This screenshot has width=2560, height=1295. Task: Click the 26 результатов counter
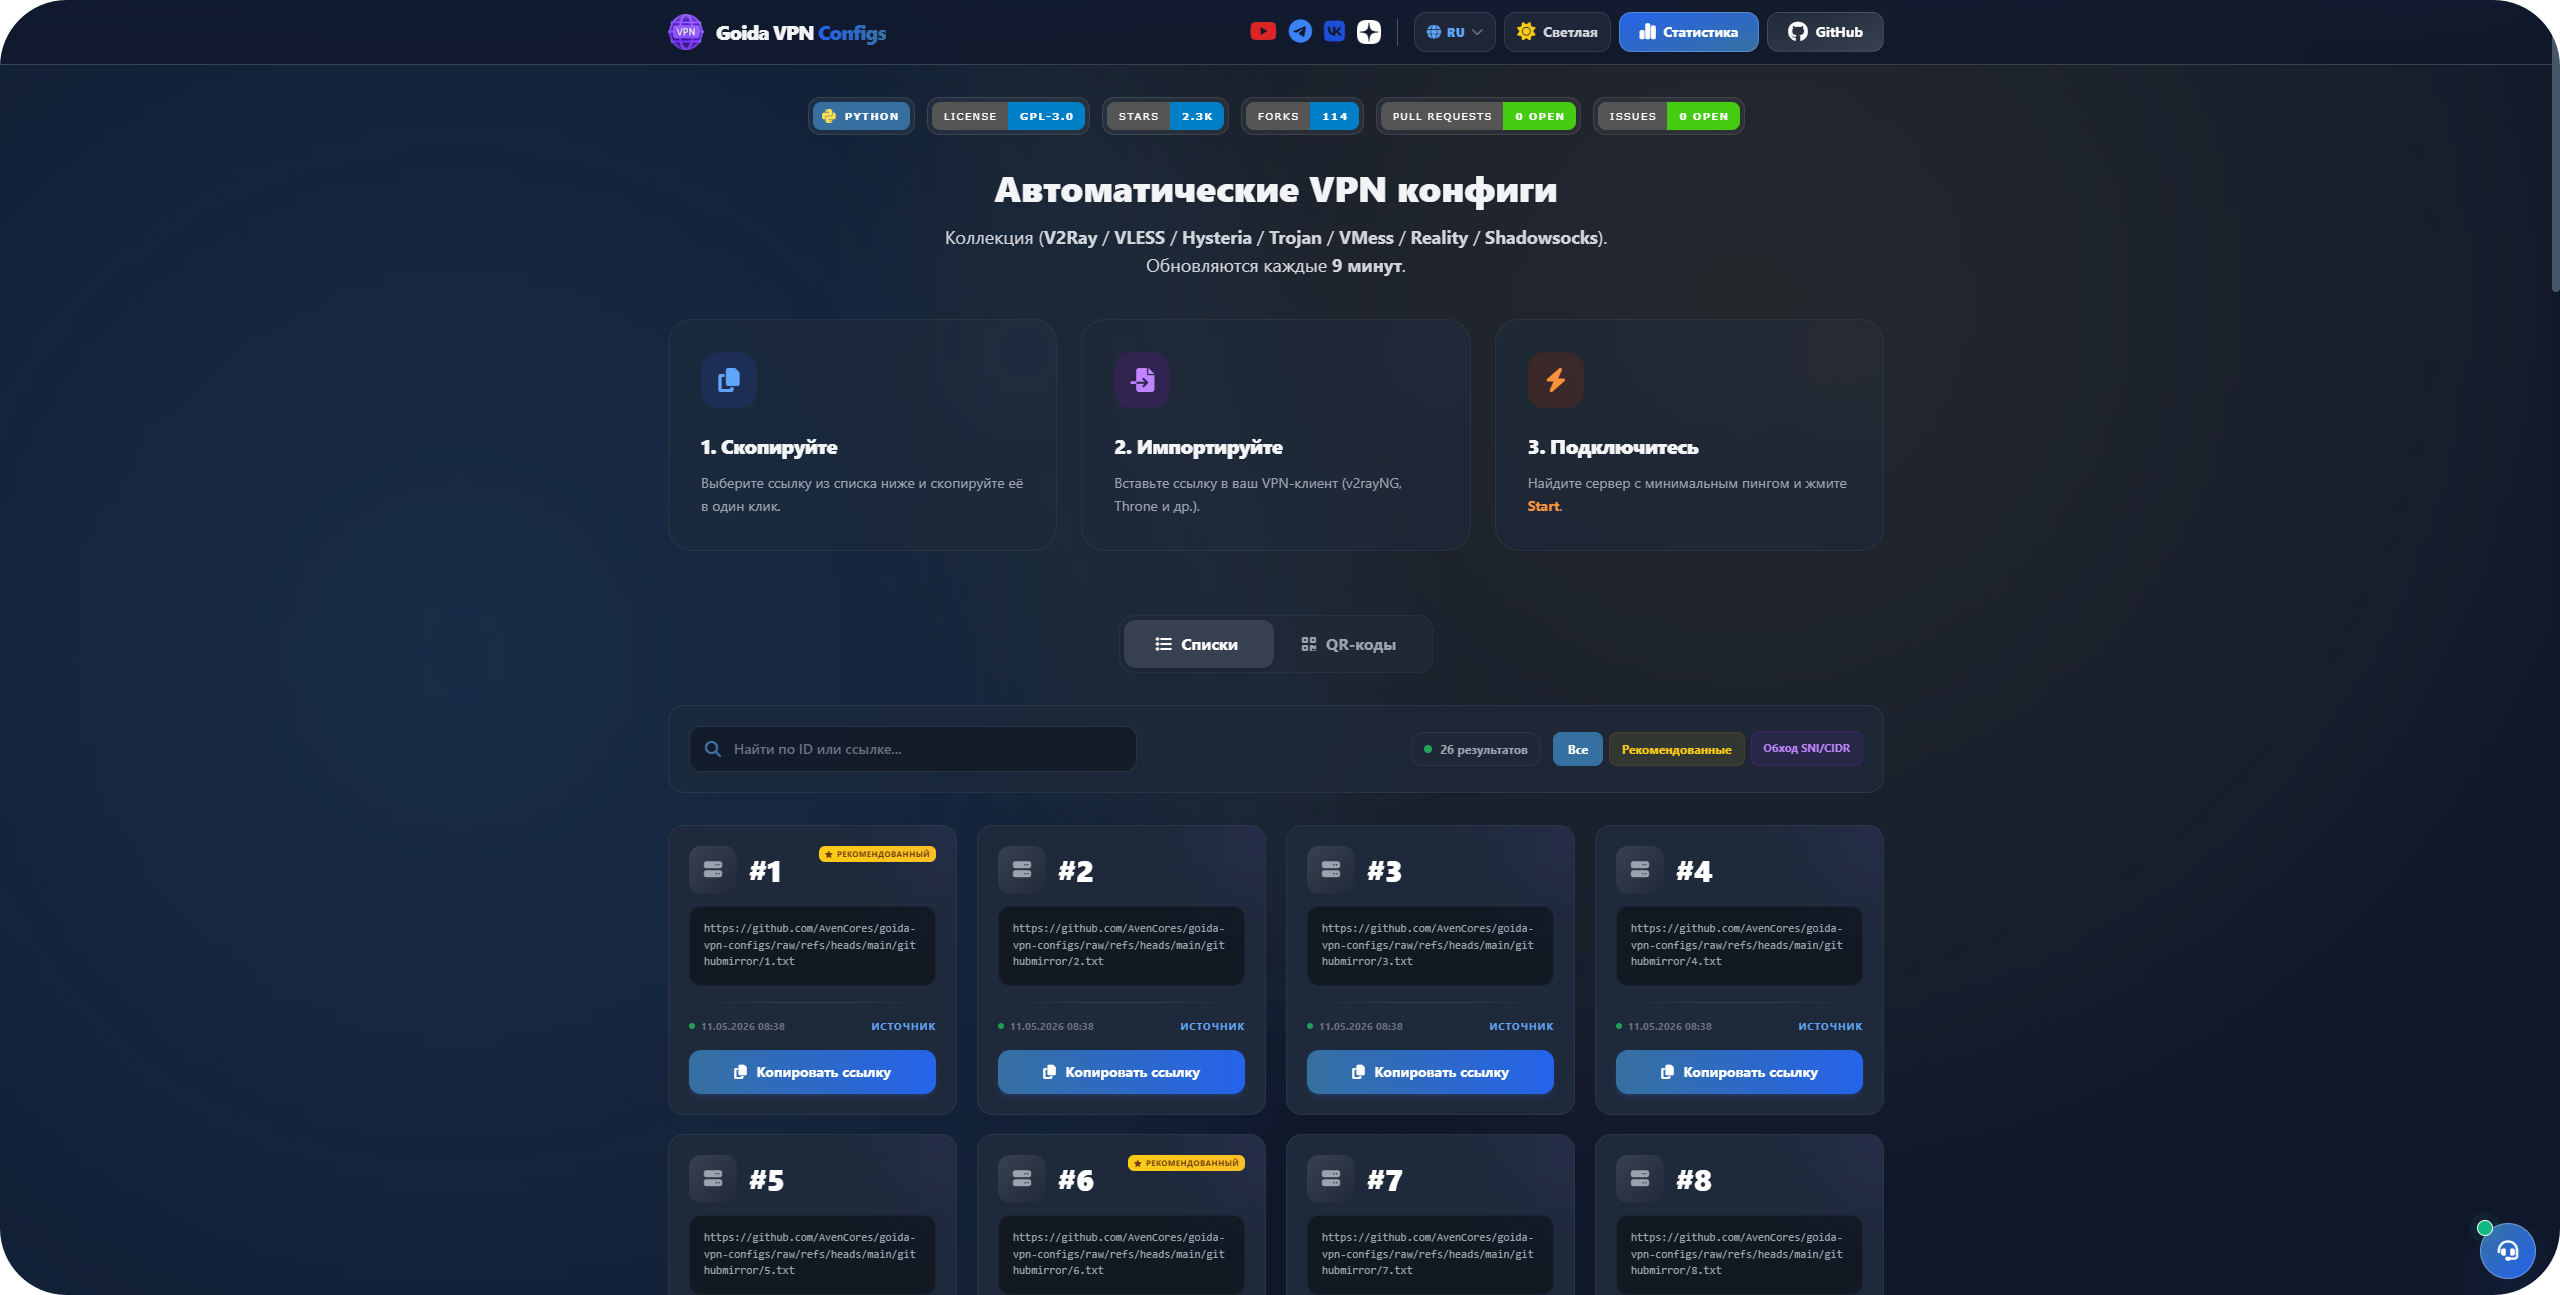1476,749
